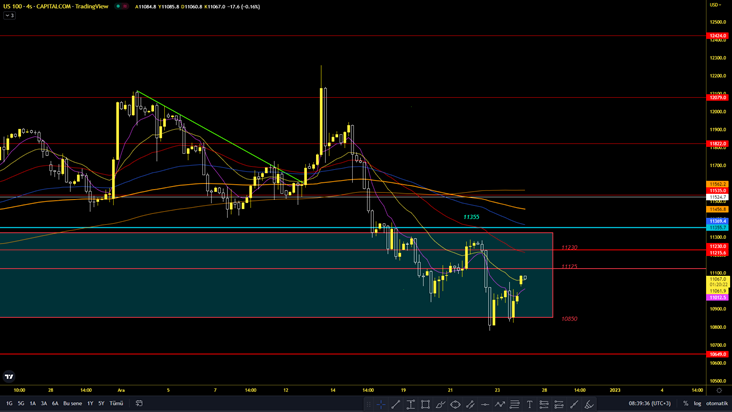
Task: Select the cyan 11355 level text
Action: click(x=471, y=217)
